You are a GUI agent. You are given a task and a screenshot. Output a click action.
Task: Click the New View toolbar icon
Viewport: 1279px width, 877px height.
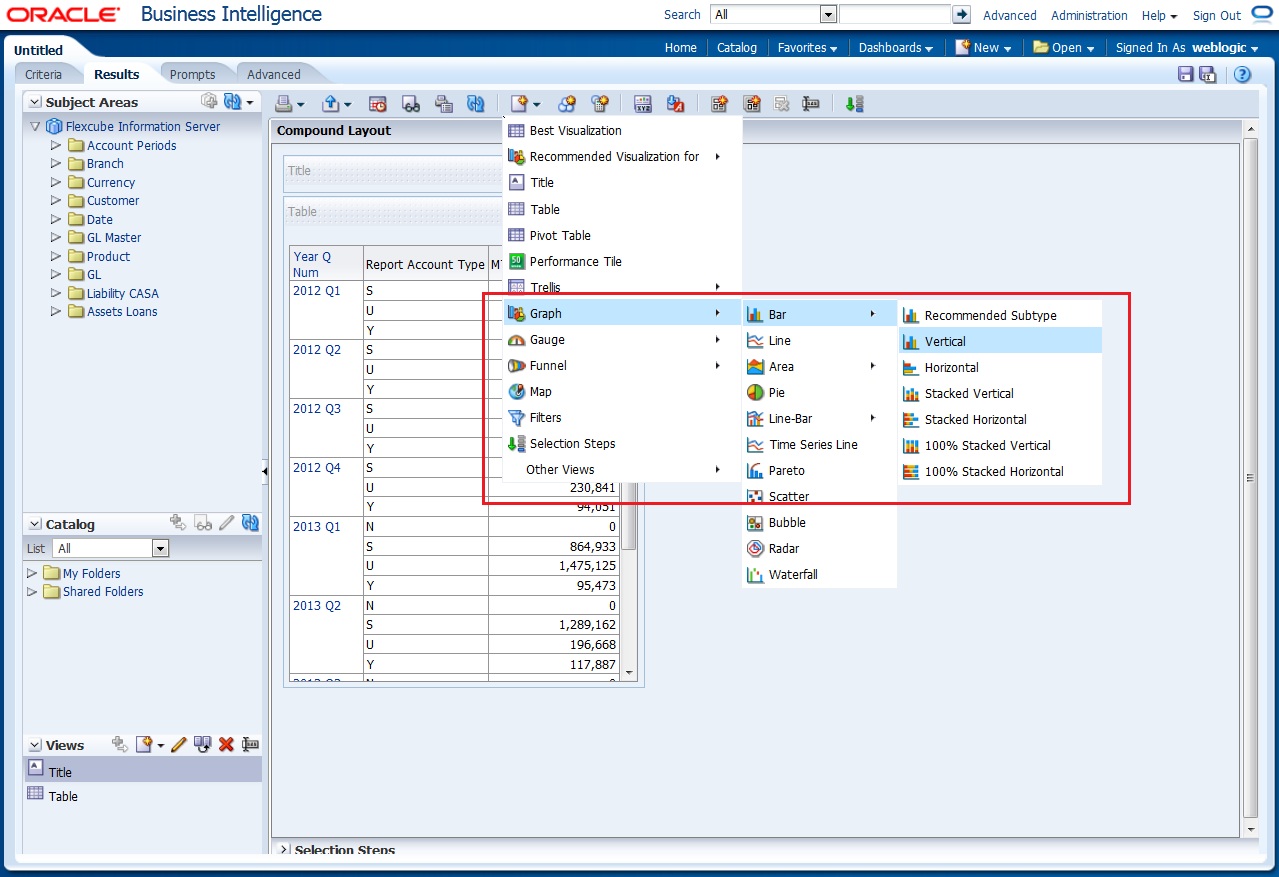click(519, 103)
